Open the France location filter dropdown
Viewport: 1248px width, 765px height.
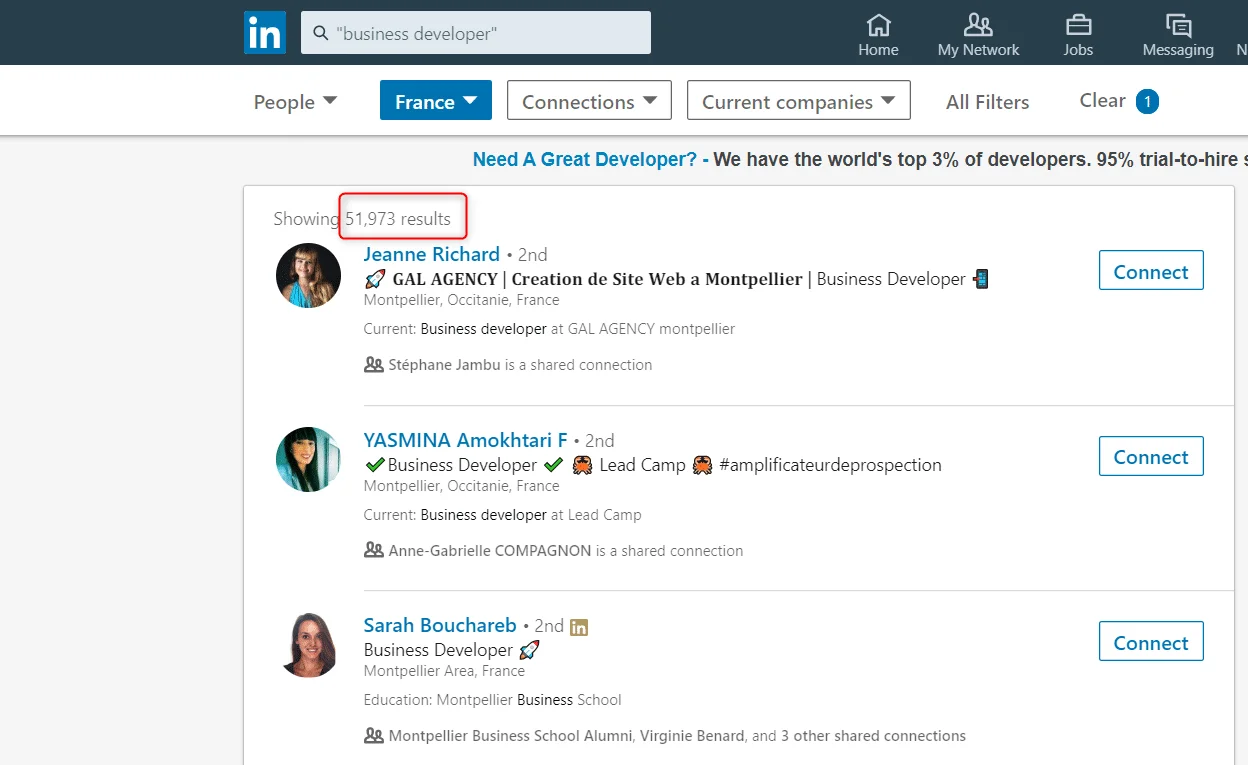coord(436,100)
